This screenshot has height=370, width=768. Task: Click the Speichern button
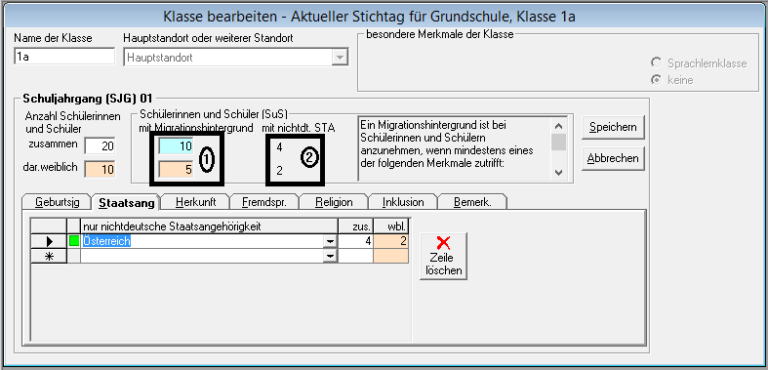click(x=613, y=127)
